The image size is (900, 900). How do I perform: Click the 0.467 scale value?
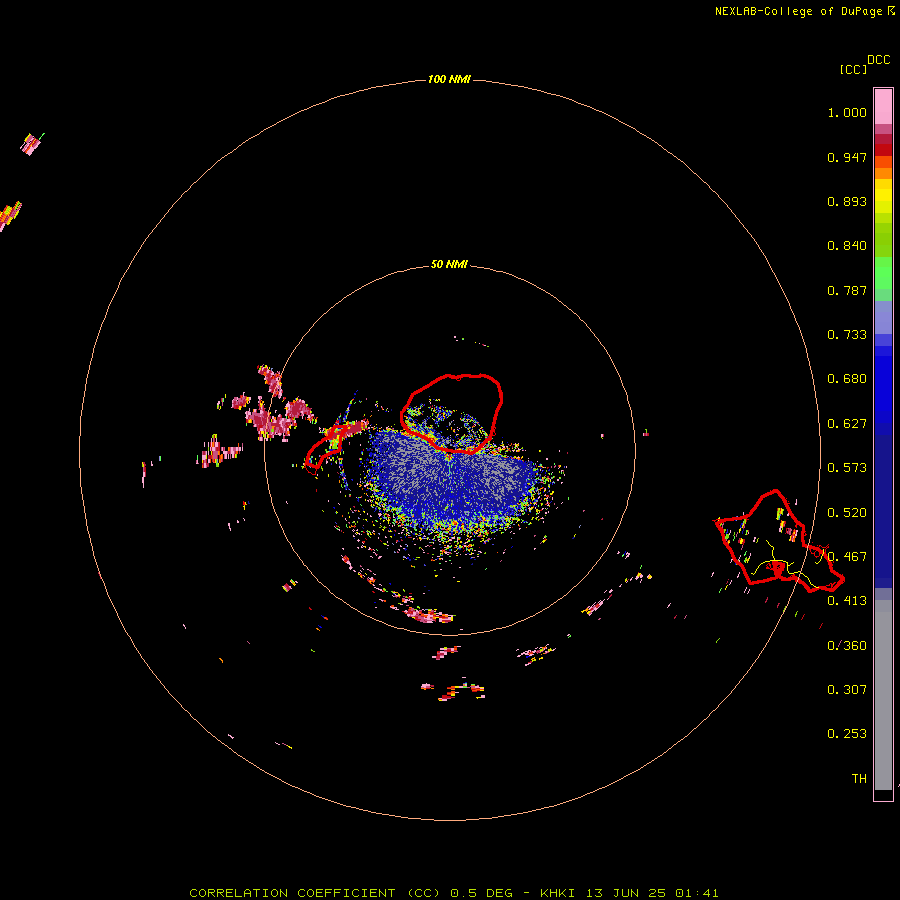(x=847, y=557)
